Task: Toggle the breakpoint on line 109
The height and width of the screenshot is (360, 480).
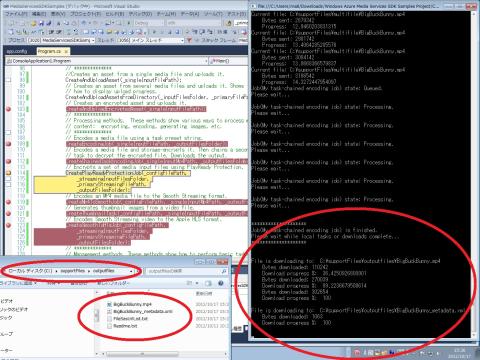Action: tap(9, 144)
